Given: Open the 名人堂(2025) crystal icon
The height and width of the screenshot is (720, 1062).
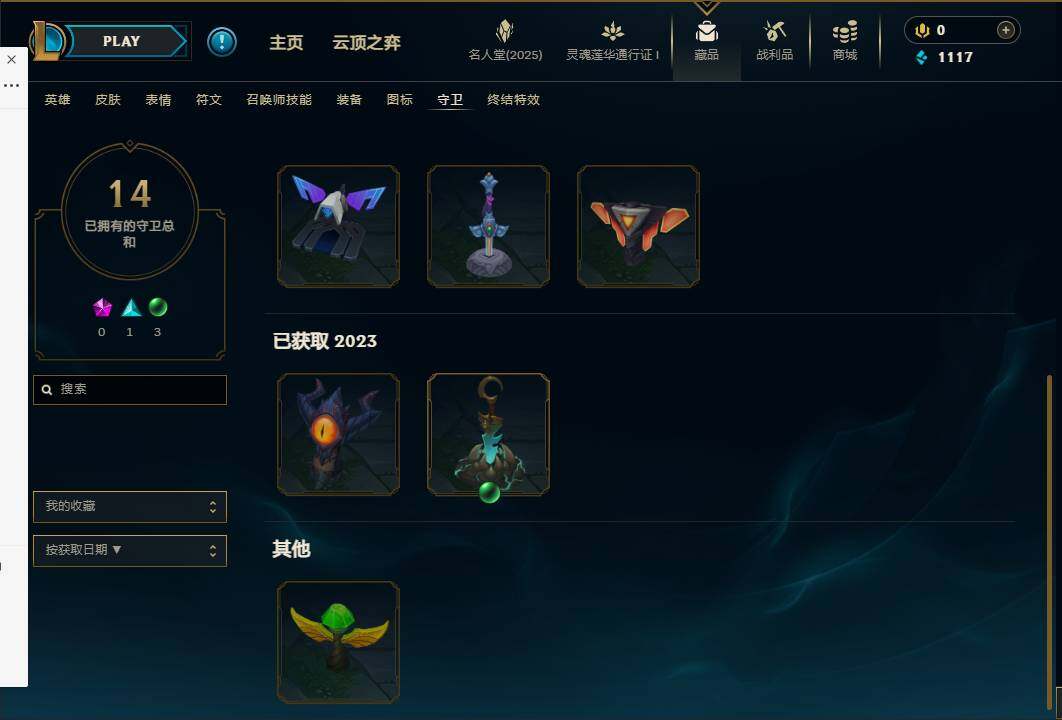Looking at the screenshot, I should tap(505, 31).
